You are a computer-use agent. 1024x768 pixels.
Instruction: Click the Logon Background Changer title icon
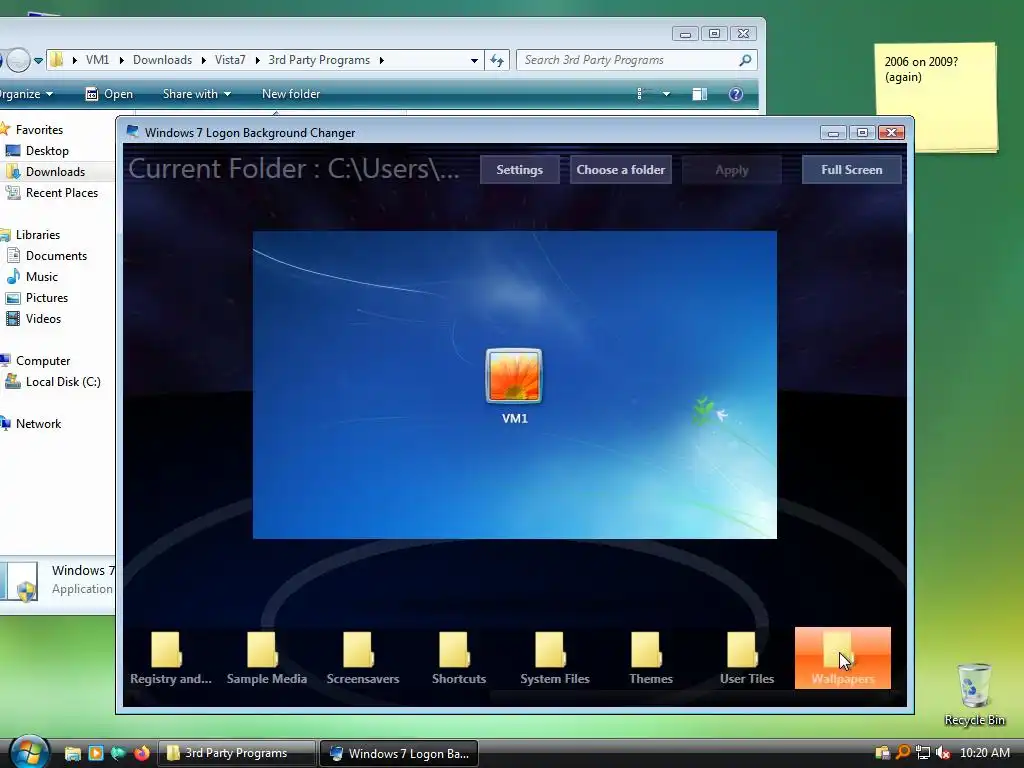(x=133, y=132)
